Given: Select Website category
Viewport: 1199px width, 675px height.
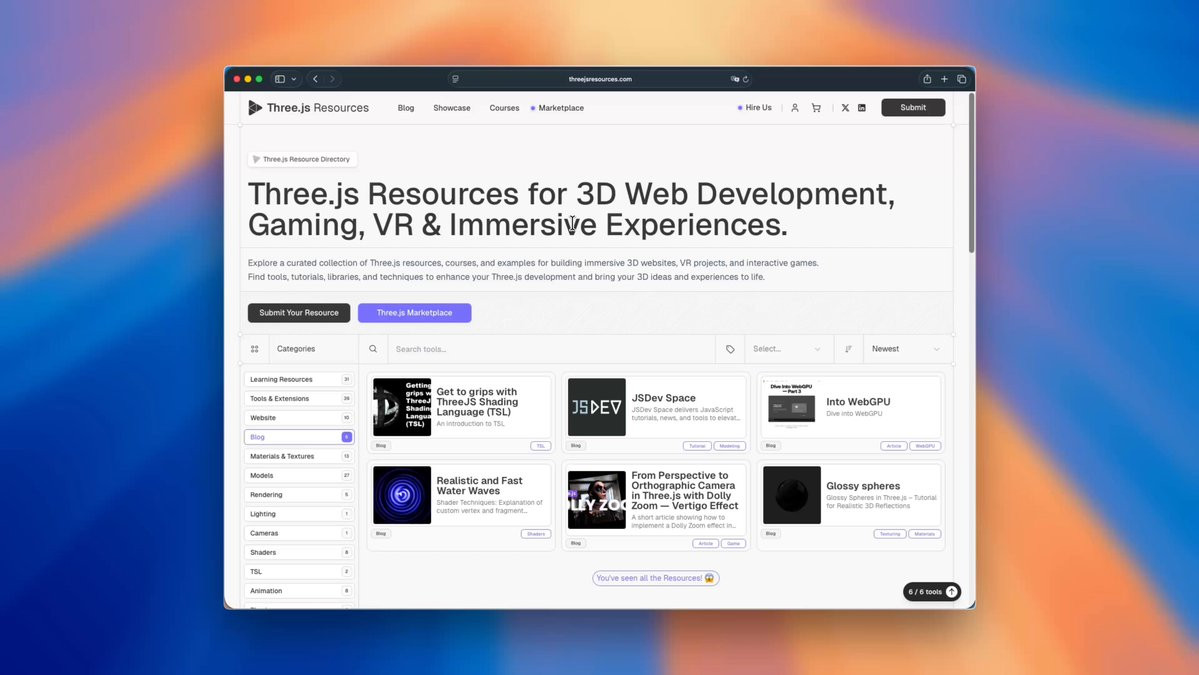Looking at the screenshot, I should click(x=299, y=417).
